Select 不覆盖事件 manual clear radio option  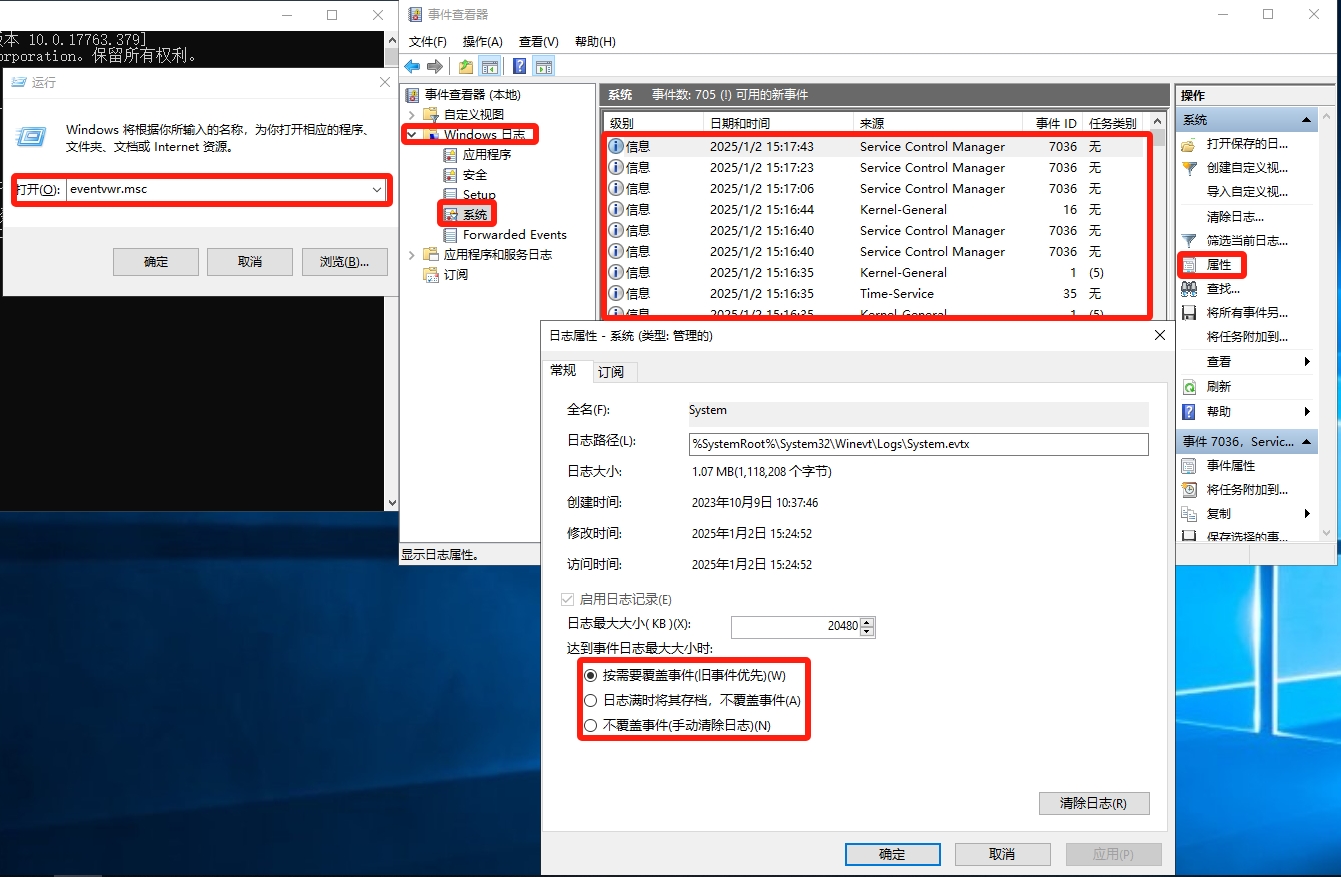point(589,725)
